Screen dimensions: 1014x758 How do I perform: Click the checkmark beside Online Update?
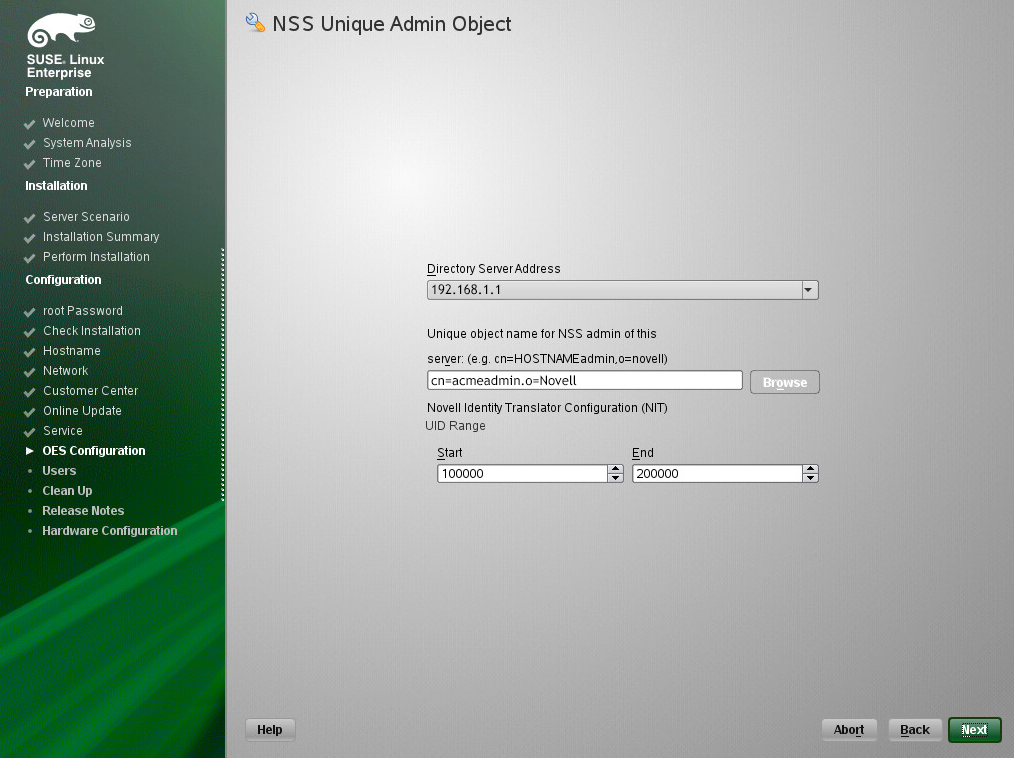(x=29, y=412)
